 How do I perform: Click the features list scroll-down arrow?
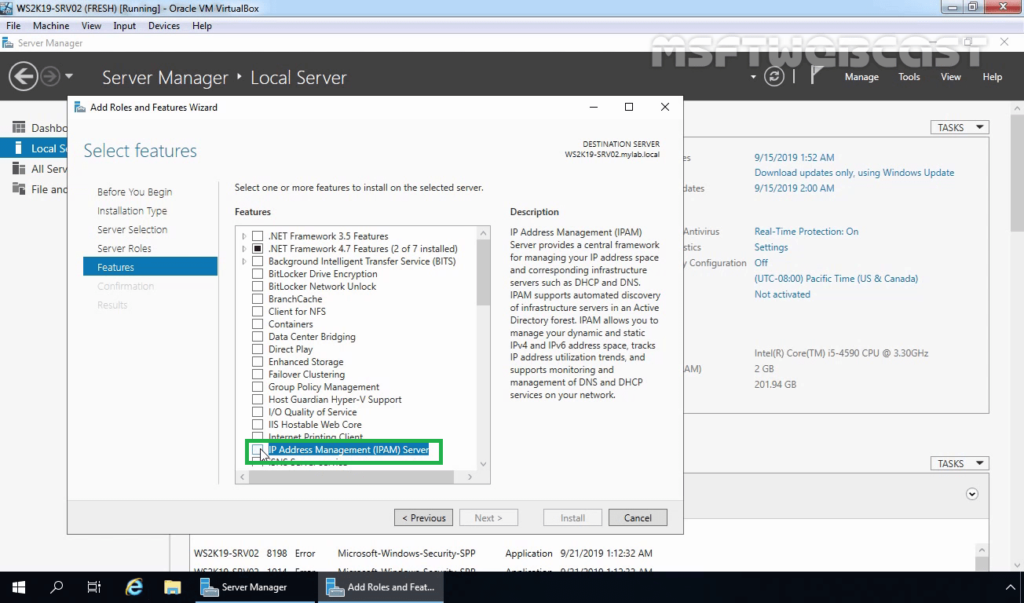click(483, 464)
